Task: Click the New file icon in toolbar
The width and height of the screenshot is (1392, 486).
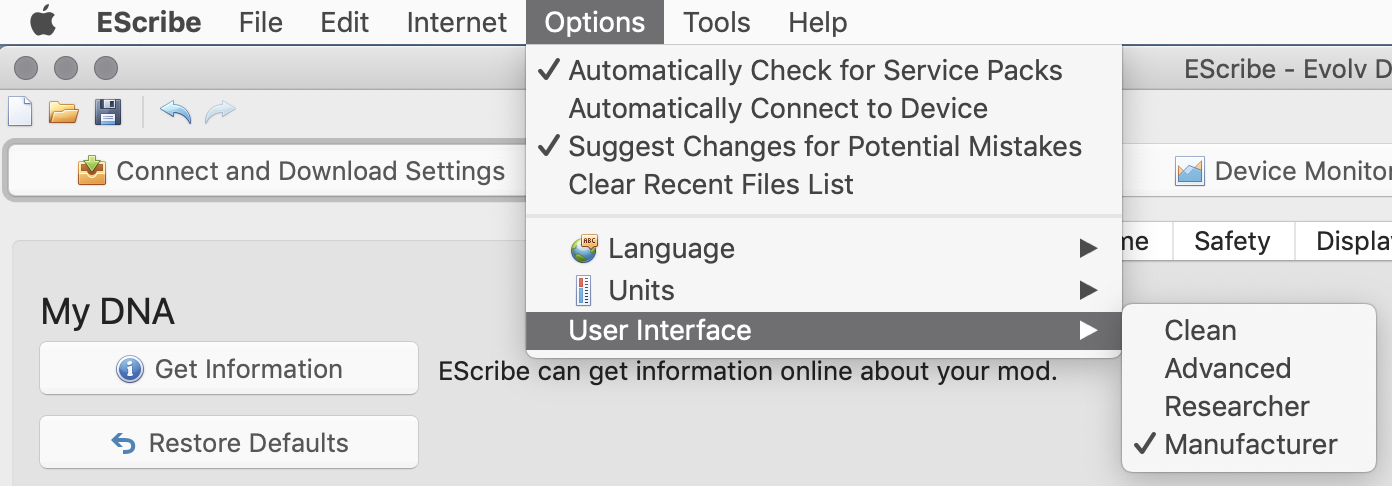Action: [20, 111]
